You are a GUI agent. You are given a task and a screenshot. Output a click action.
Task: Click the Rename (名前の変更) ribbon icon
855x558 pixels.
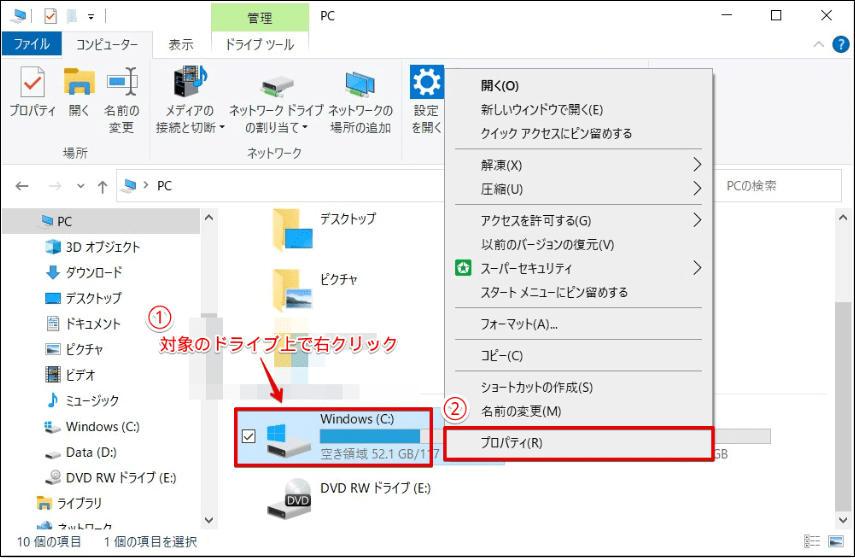coord(121,84)
